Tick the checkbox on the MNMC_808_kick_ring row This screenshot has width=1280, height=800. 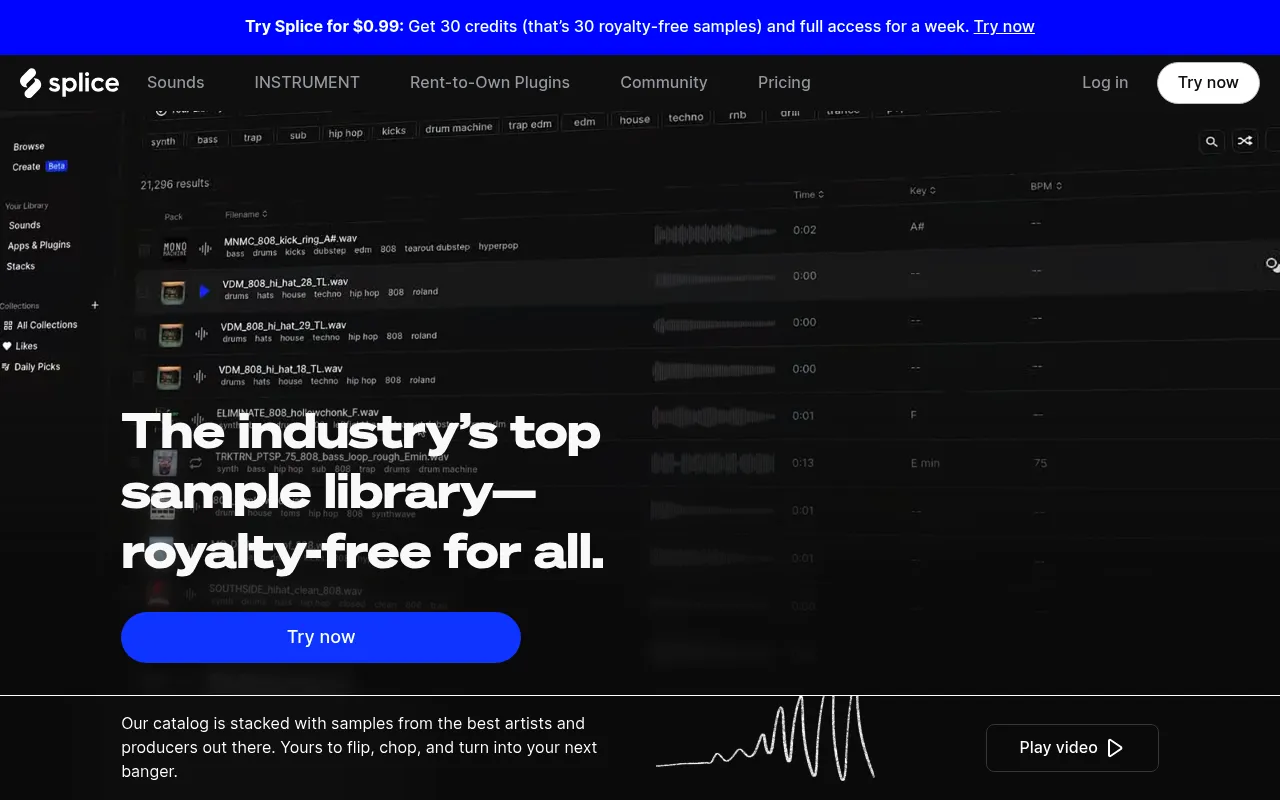[x=144, y=250]
